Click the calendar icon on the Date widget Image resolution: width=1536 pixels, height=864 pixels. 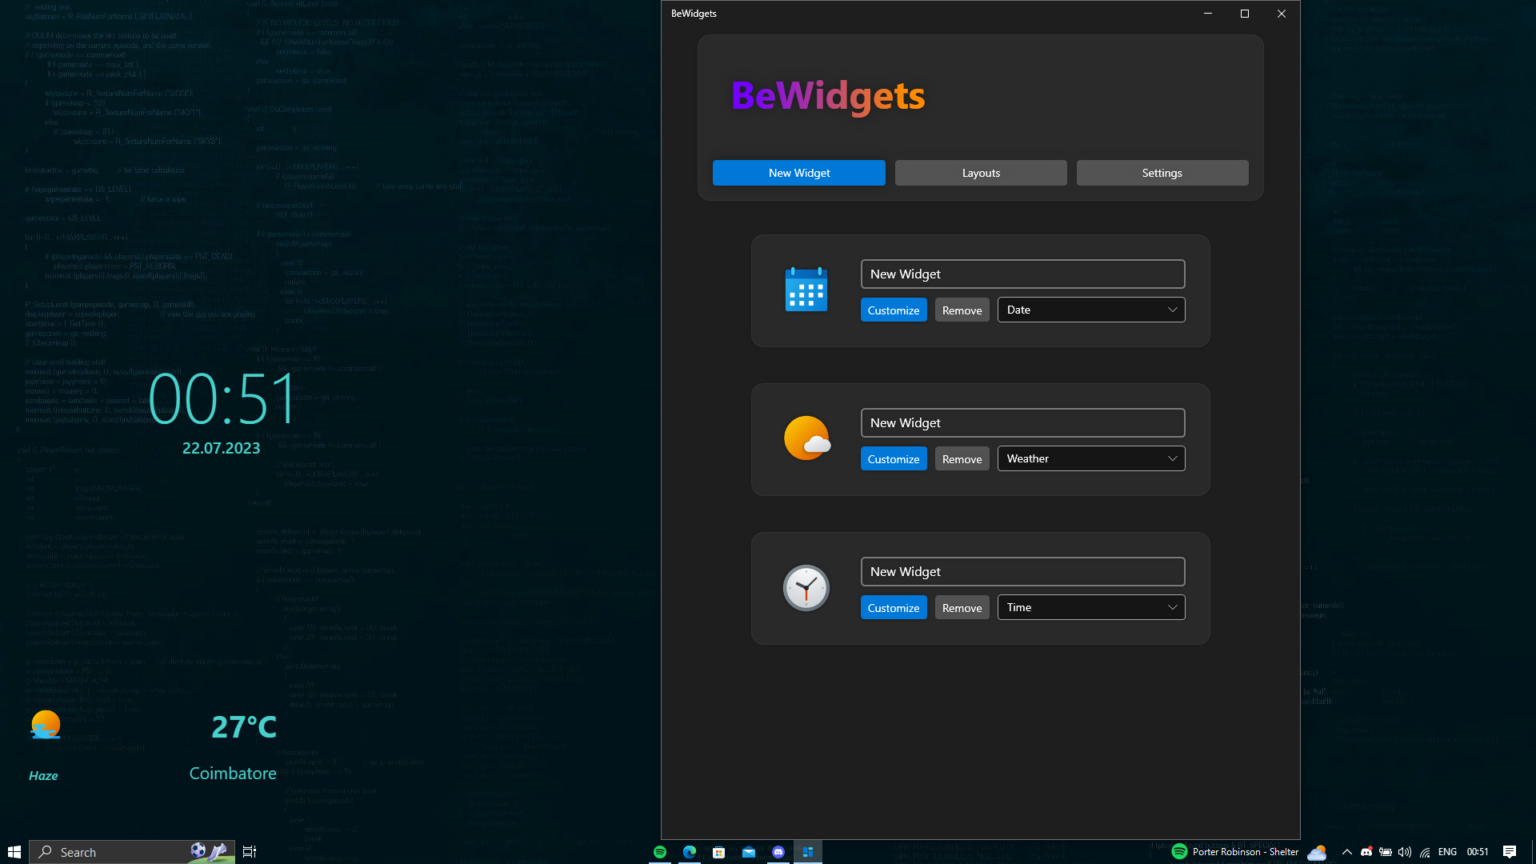(806, 289)
